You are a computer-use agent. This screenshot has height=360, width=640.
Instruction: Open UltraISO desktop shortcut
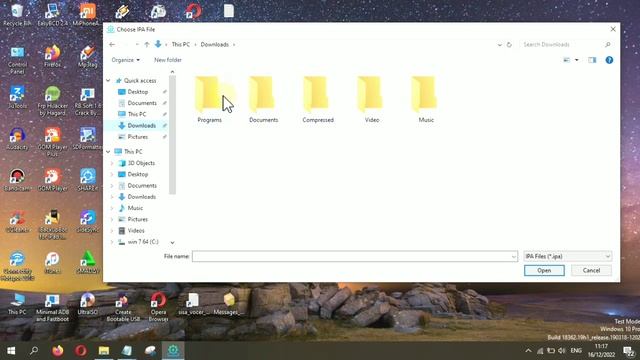87,304
